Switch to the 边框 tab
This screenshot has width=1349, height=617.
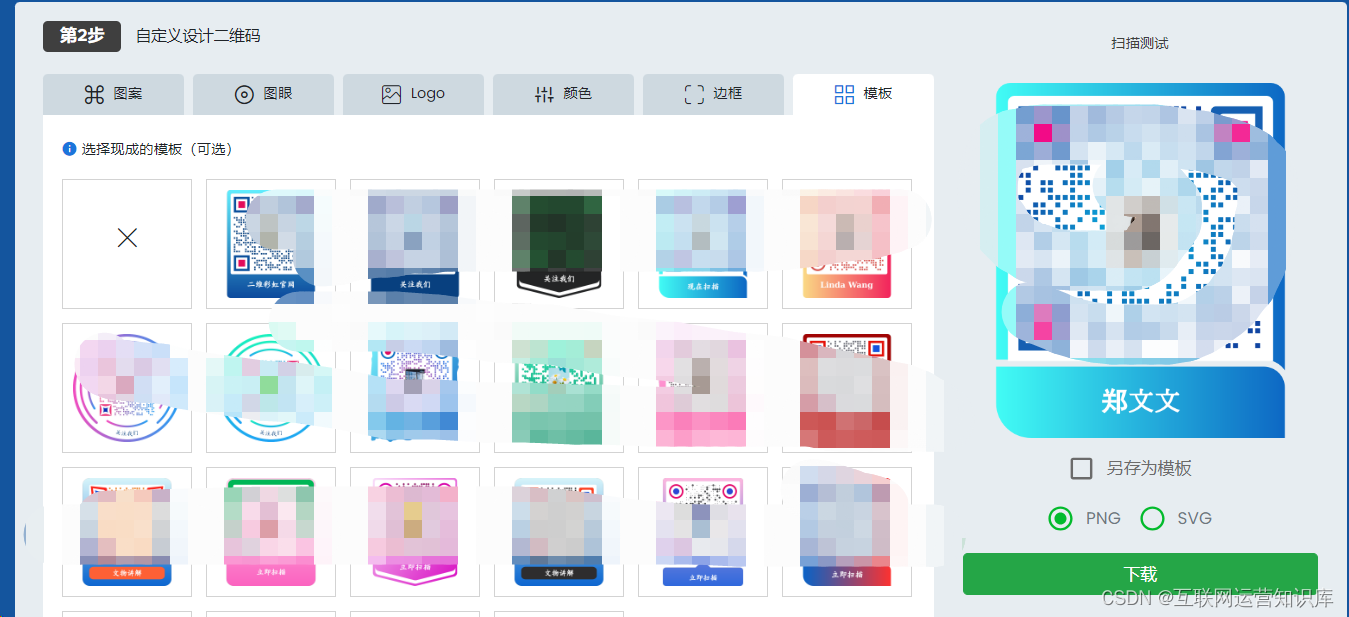(713, 94)
